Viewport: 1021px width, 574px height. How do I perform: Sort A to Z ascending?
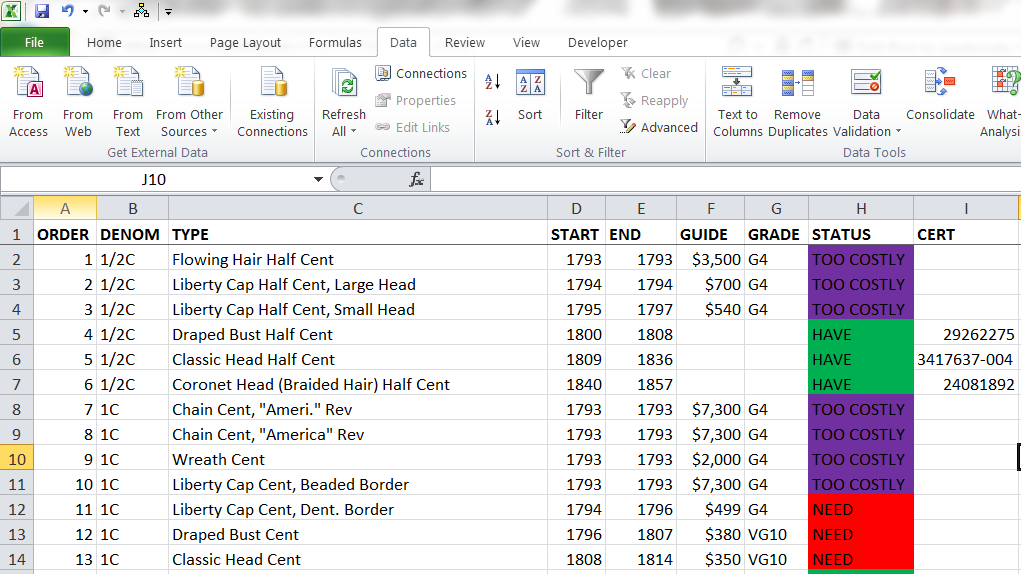(493, 82)
